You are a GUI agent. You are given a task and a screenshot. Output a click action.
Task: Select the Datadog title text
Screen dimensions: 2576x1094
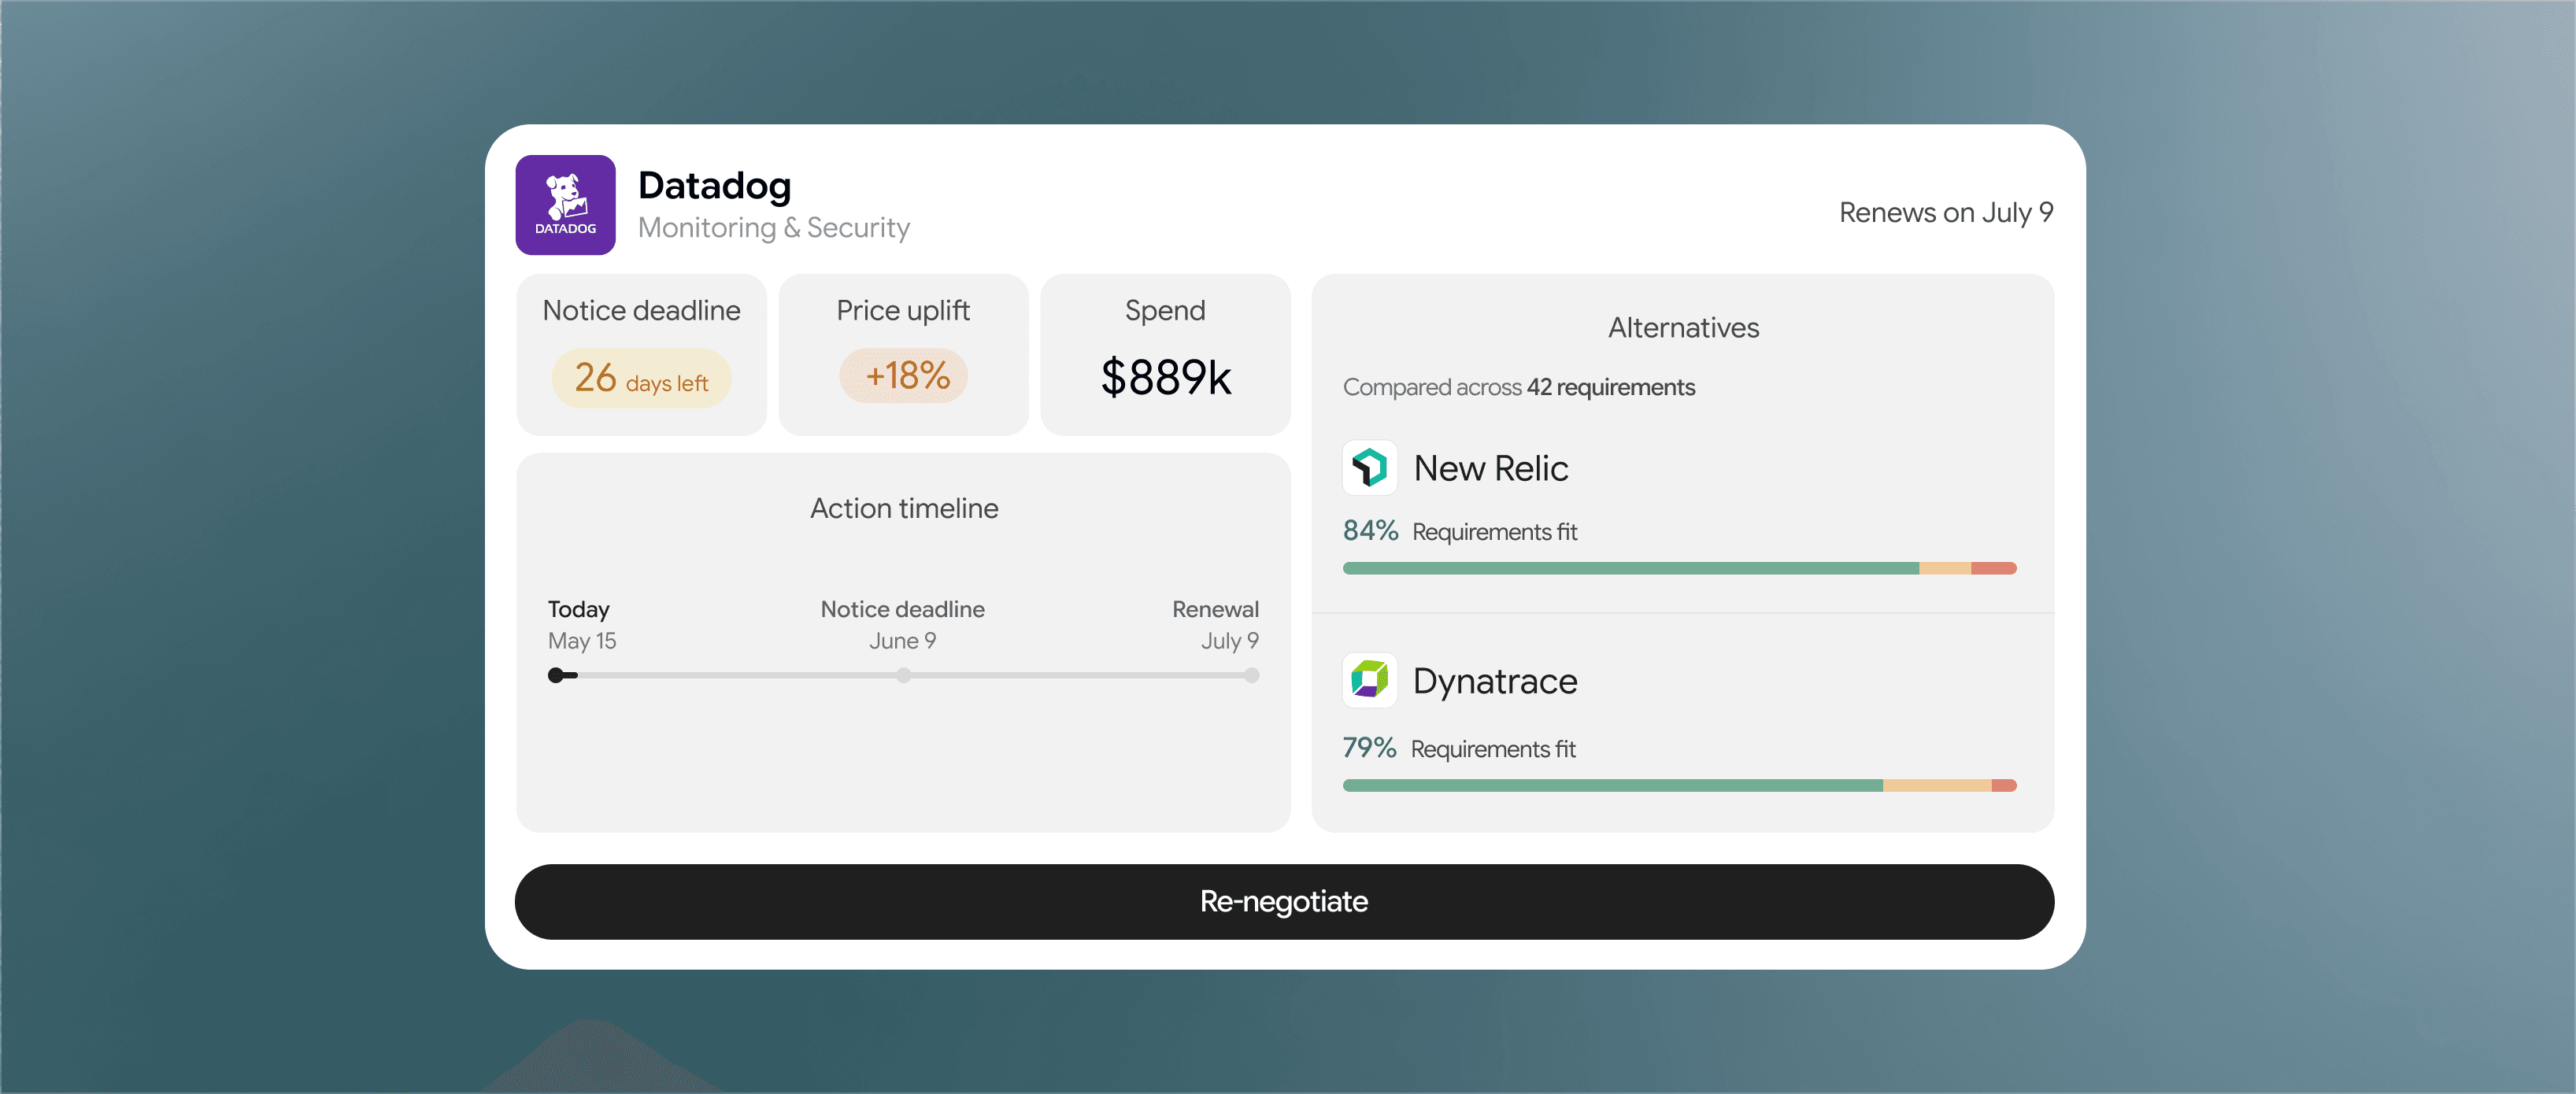click(714, 186)
